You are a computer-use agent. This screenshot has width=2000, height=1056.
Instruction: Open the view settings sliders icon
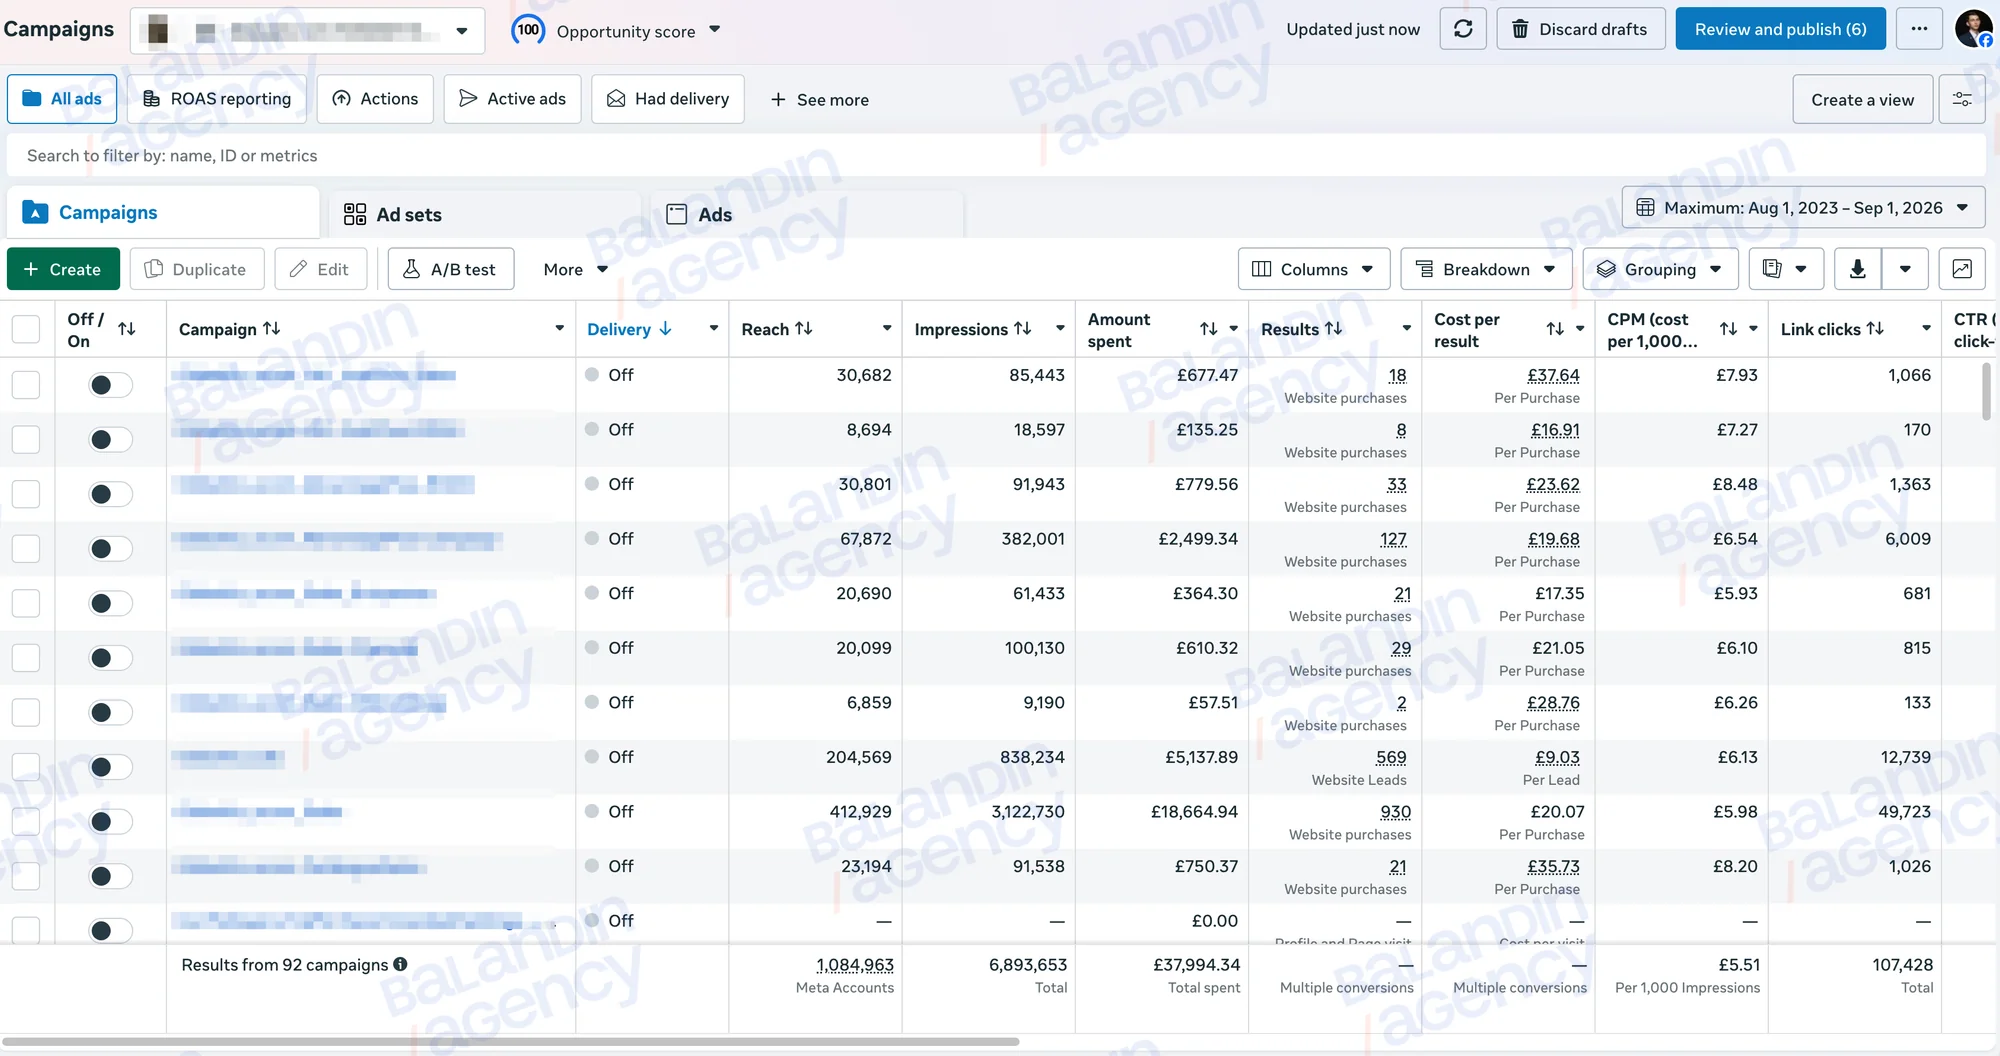click(x=1962, y=99)
